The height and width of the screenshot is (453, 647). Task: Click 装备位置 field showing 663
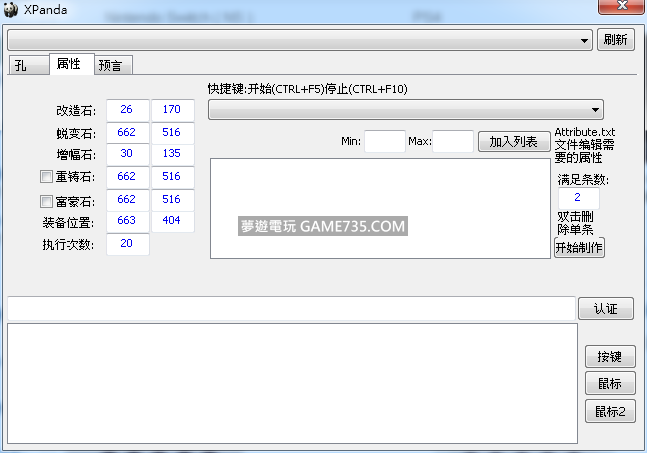tap(128, 222)
